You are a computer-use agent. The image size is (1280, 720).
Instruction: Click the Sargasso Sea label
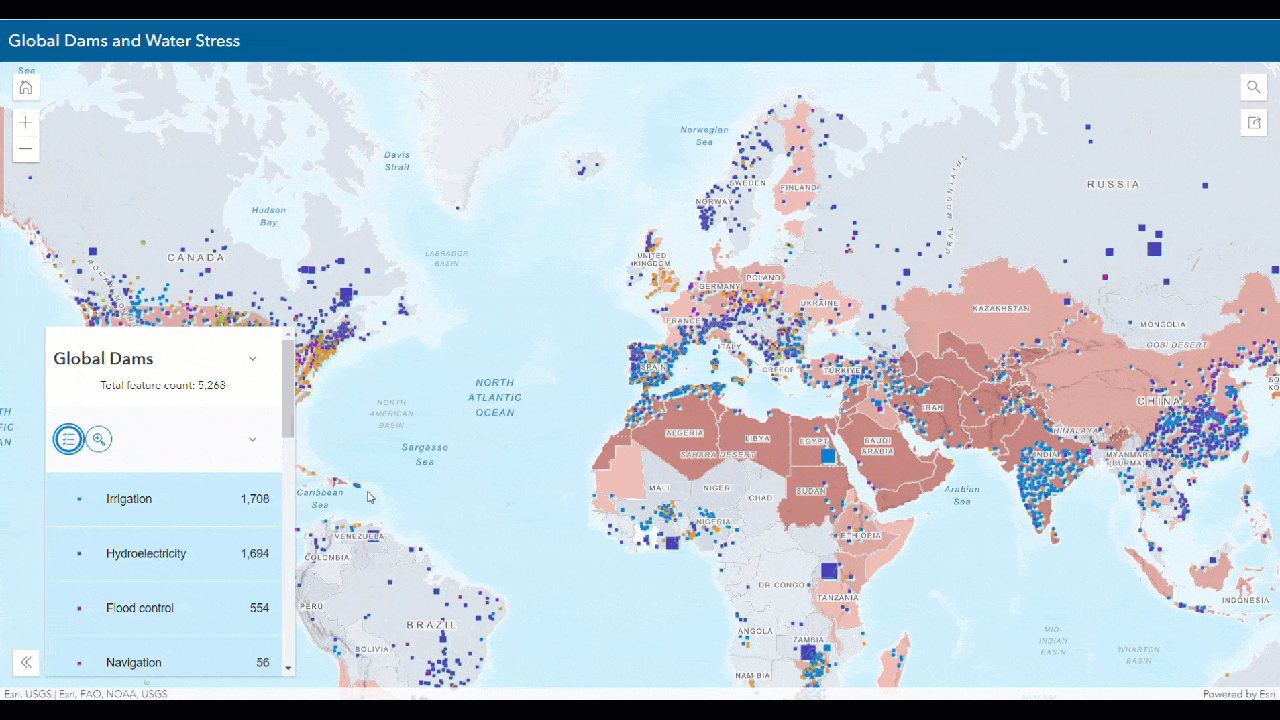pyautogui.click(x=425, y=454)
